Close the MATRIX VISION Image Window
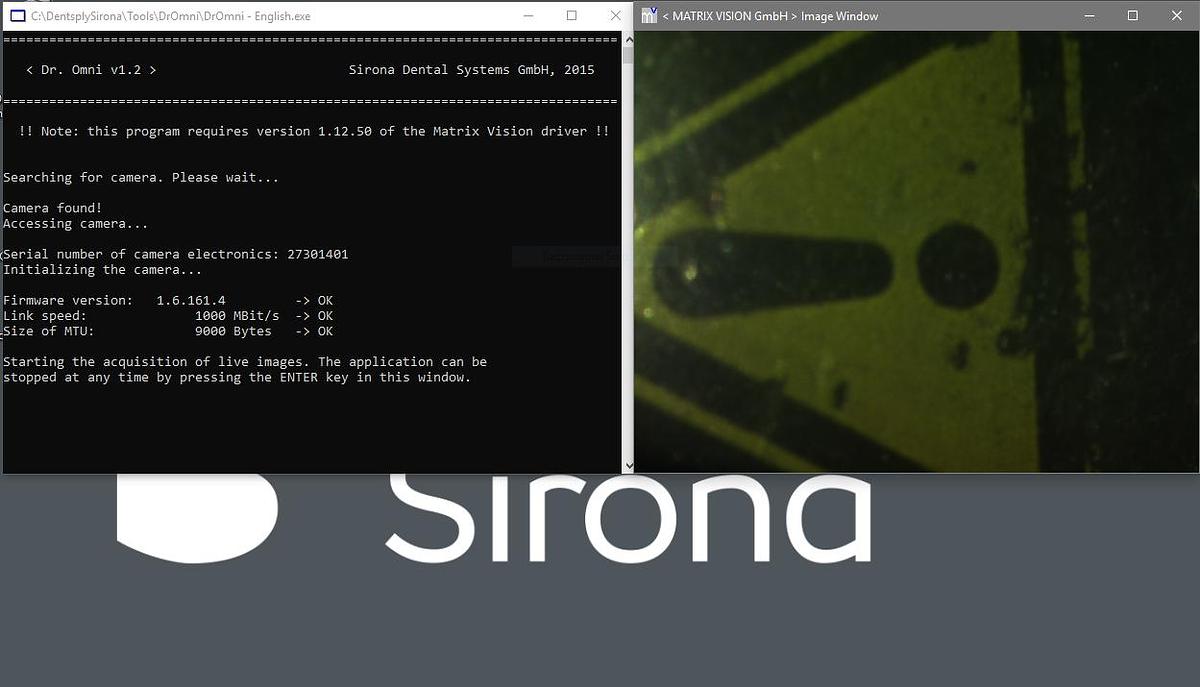 tap(1177, 16)
